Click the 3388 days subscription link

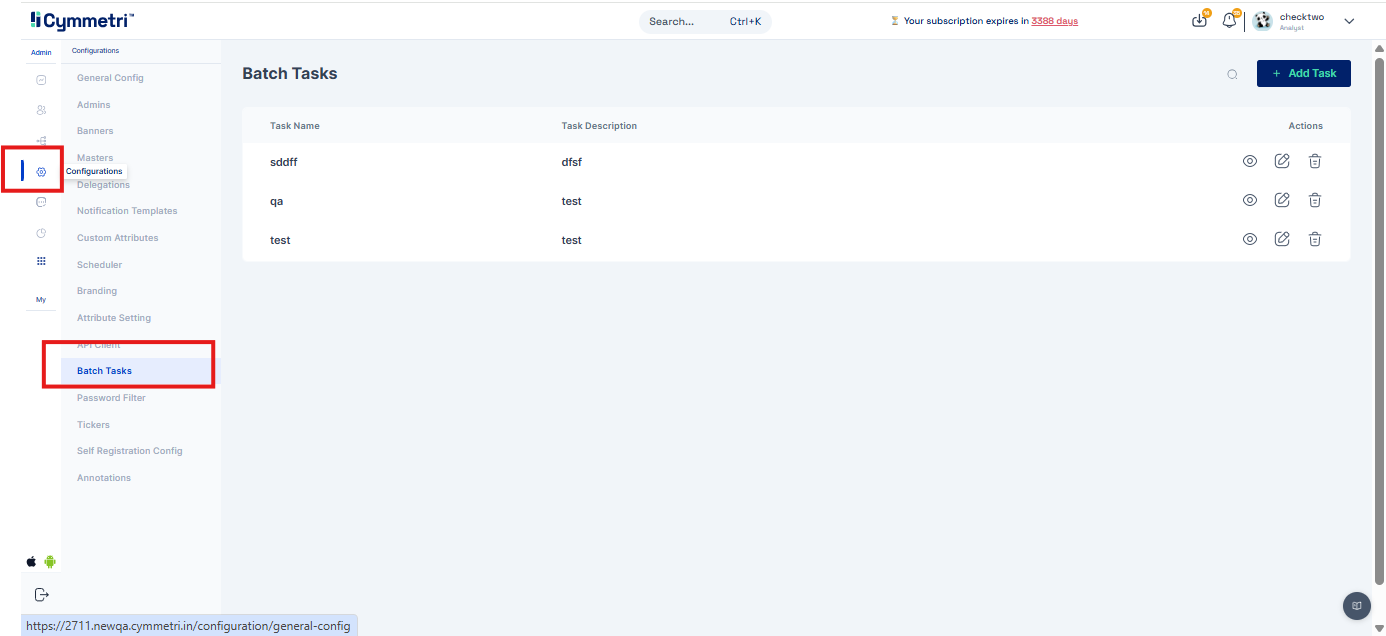tap(1054, 21)
